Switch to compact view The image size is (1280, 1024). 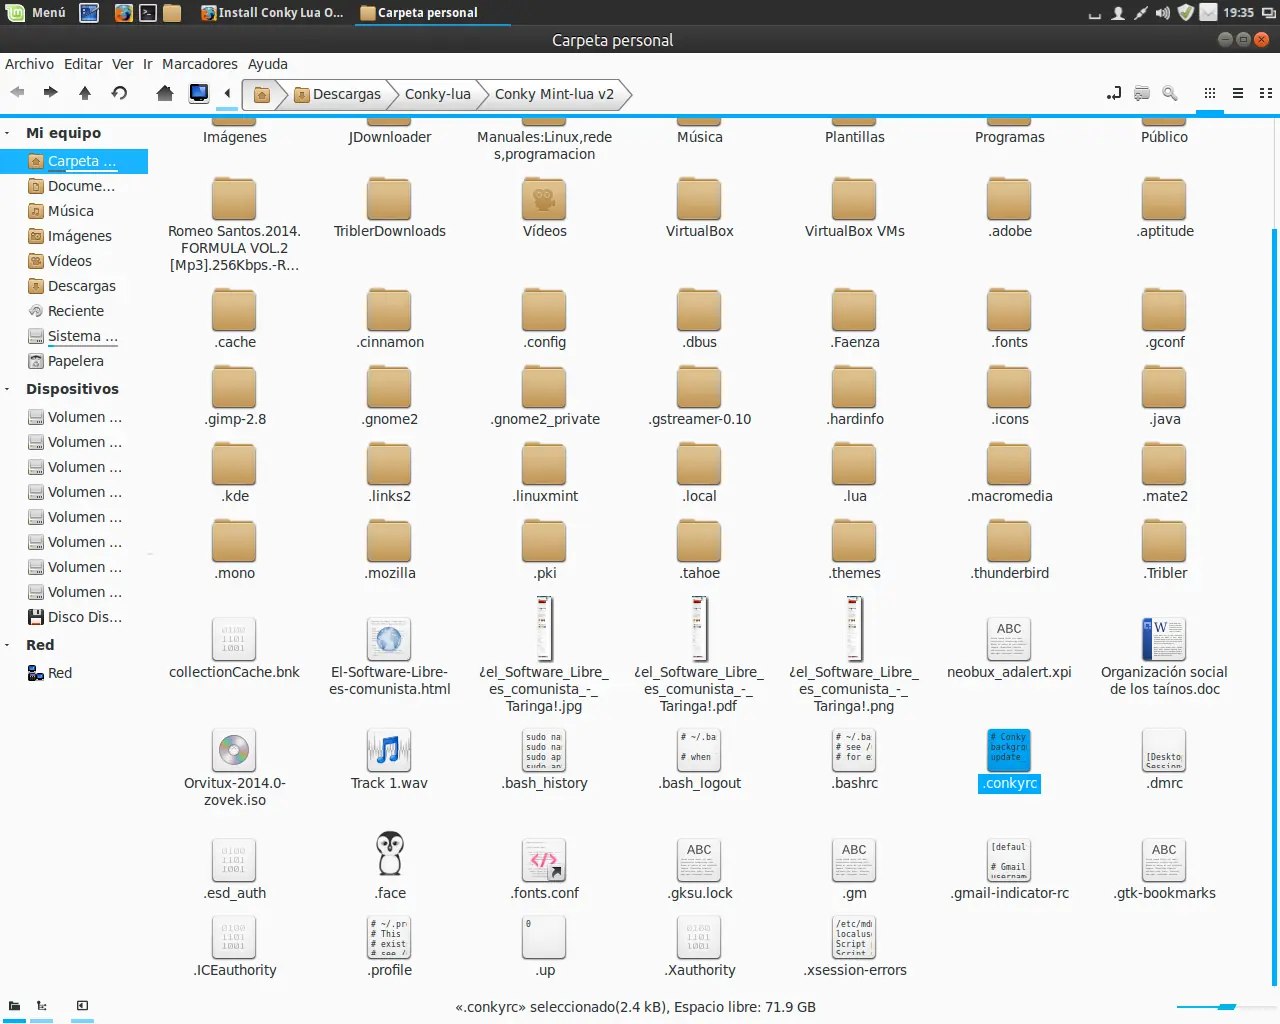click(x=1266, y=93)
